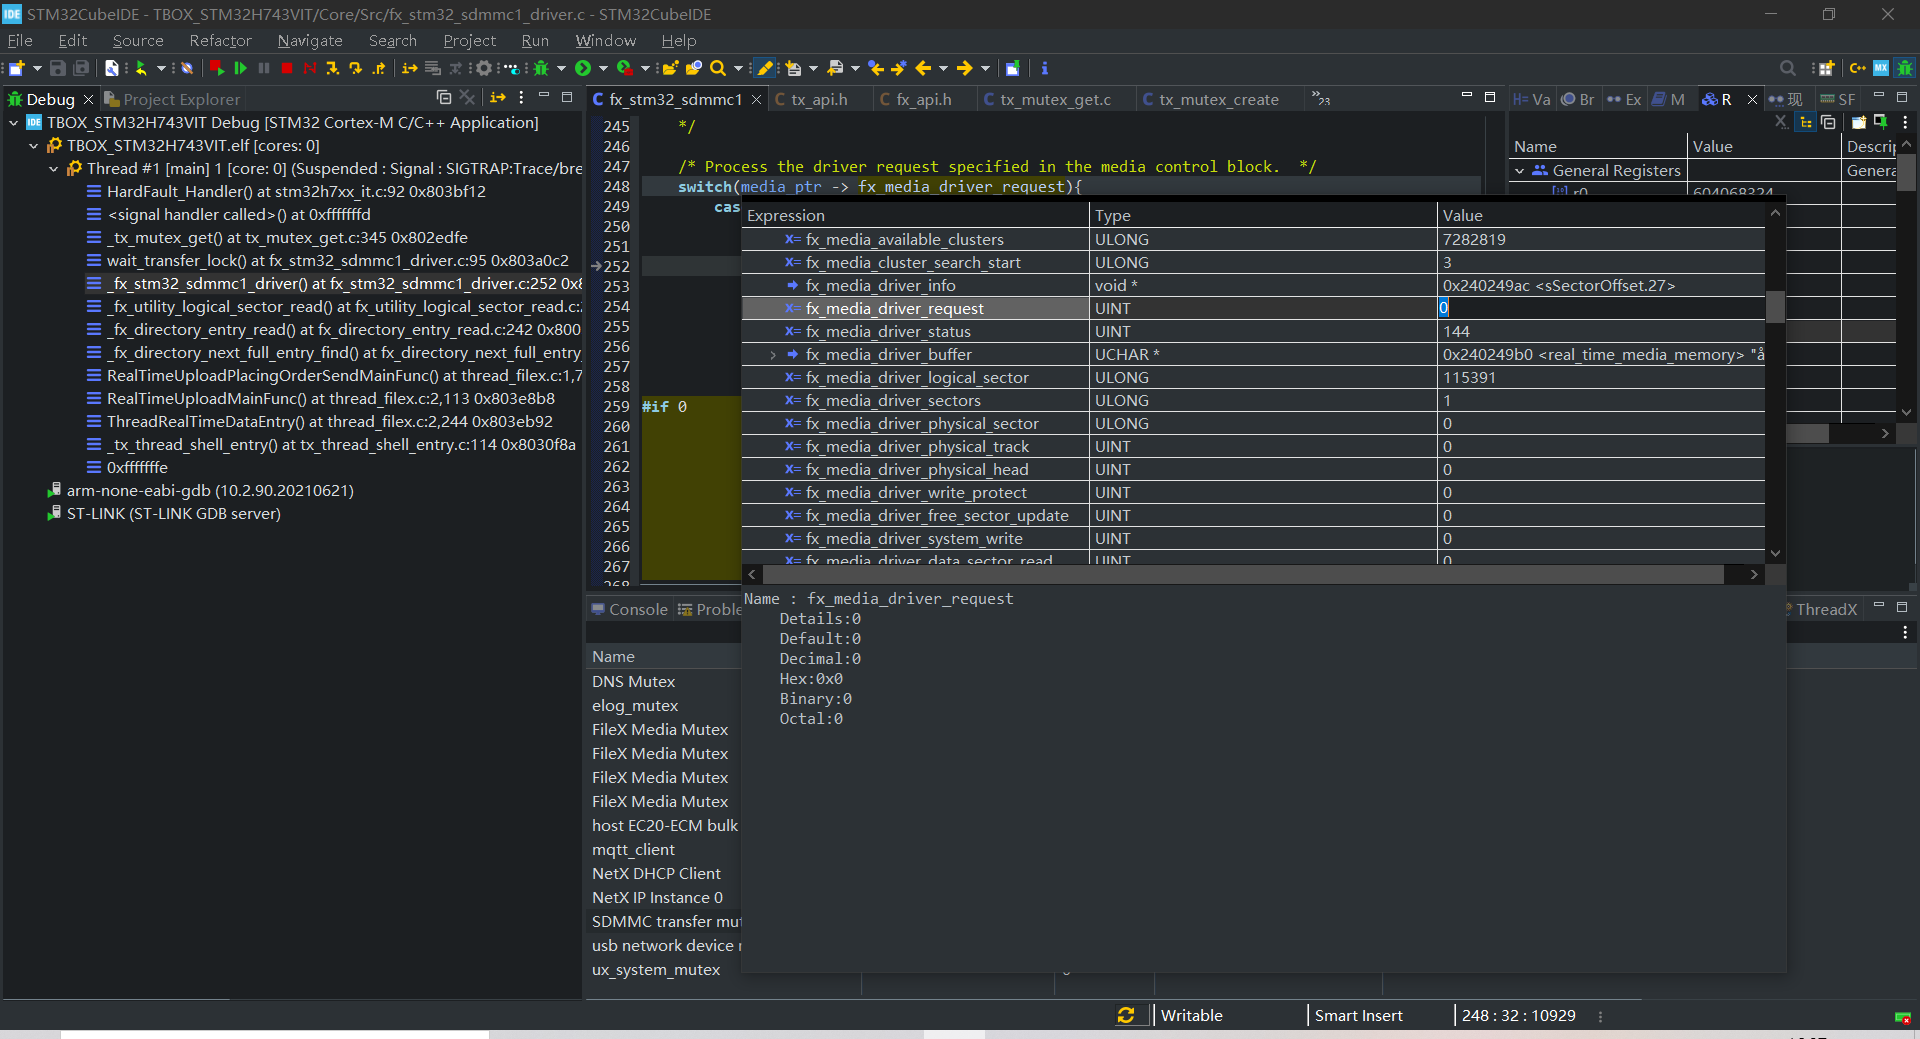Image resolution: width=1920 pixels, height=1039 pixels.
Task: Collapse the Thread #1 node in Debug view
Action: [53, 168]
